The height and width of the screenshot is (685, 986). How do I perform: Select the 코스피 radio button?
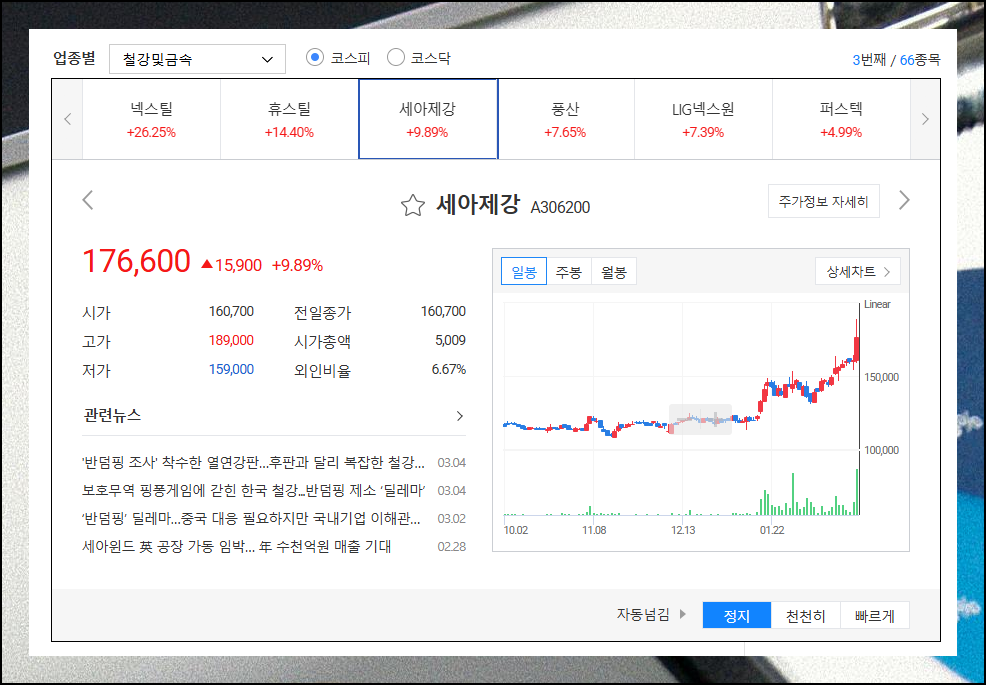[315, 58]
